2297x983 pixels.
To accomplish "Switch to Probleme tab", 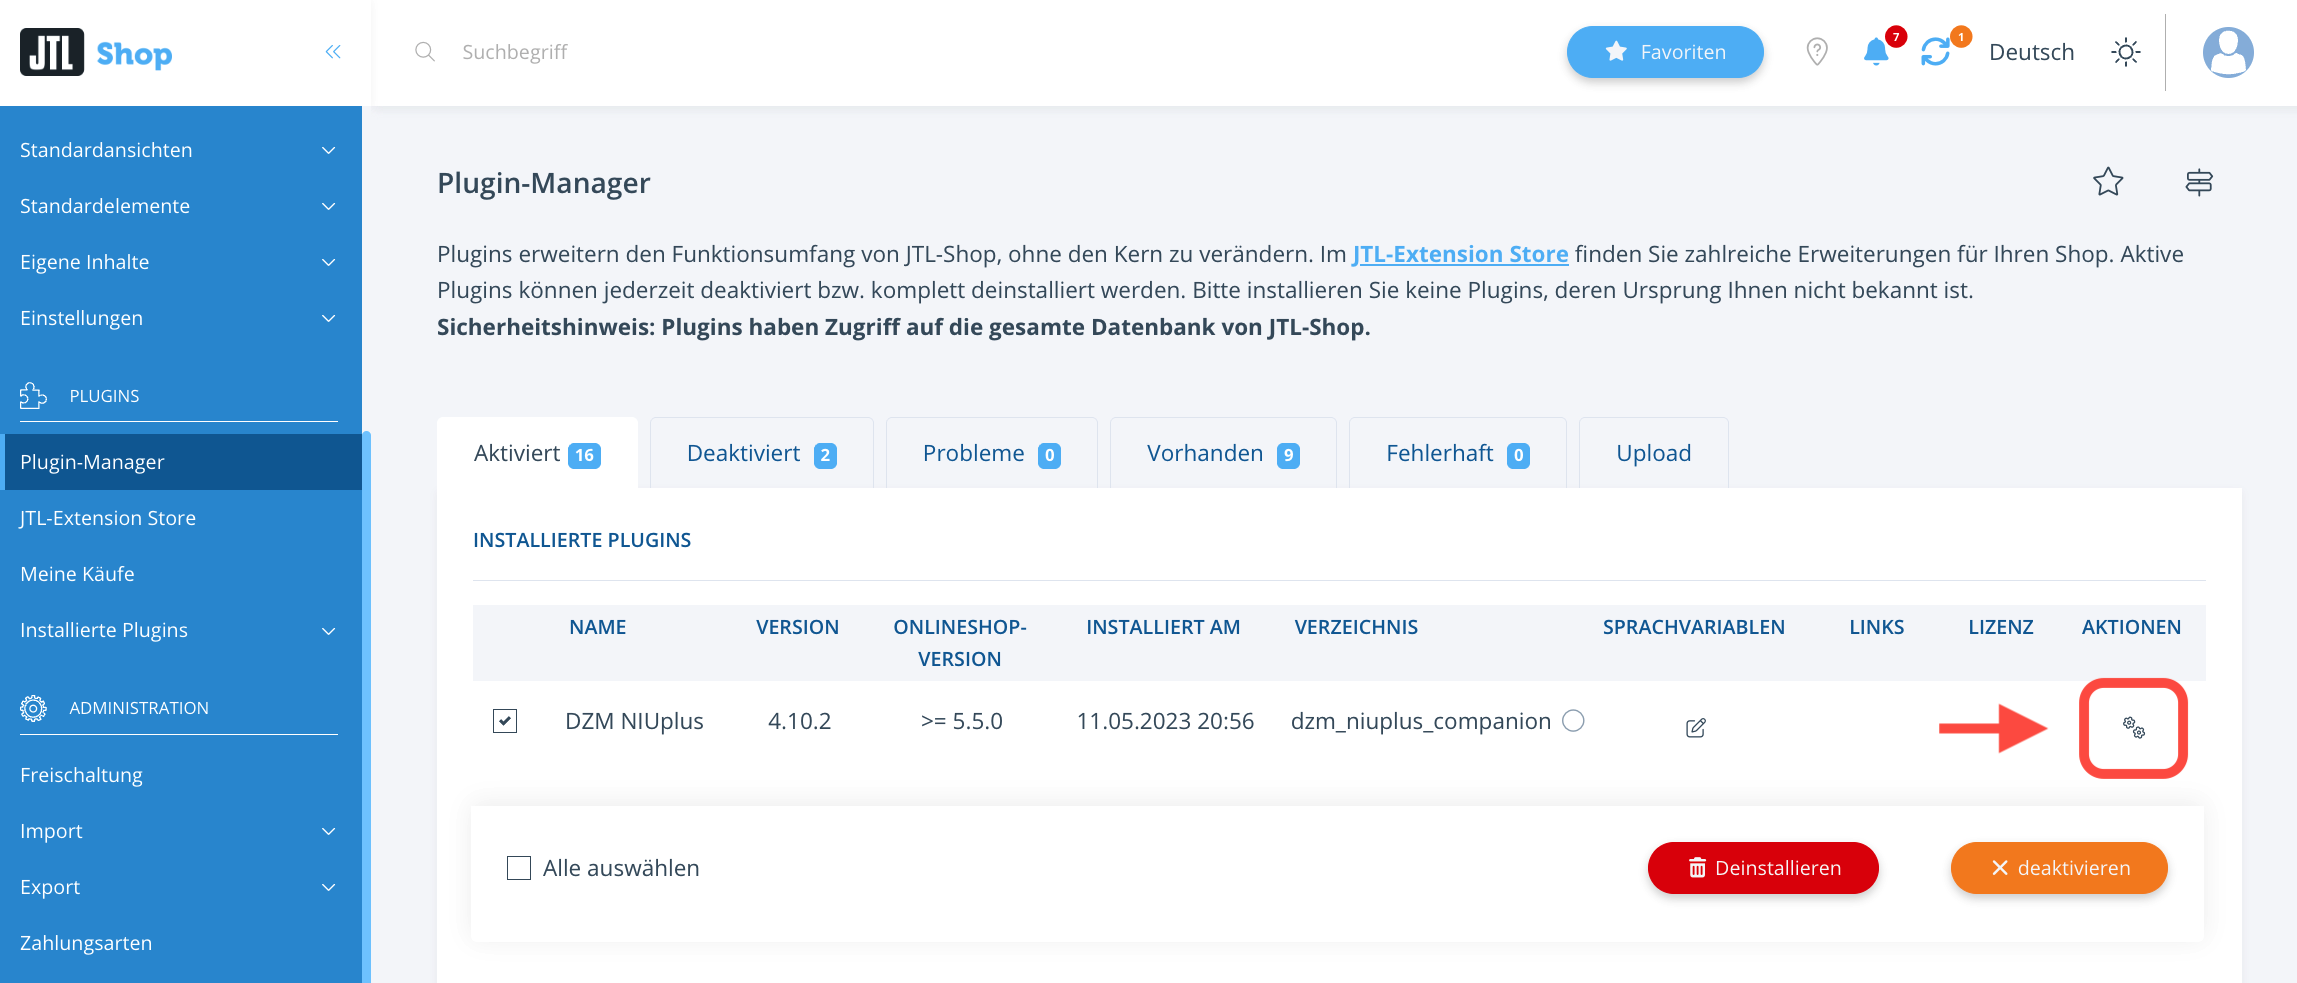I will tap(992, 454).
